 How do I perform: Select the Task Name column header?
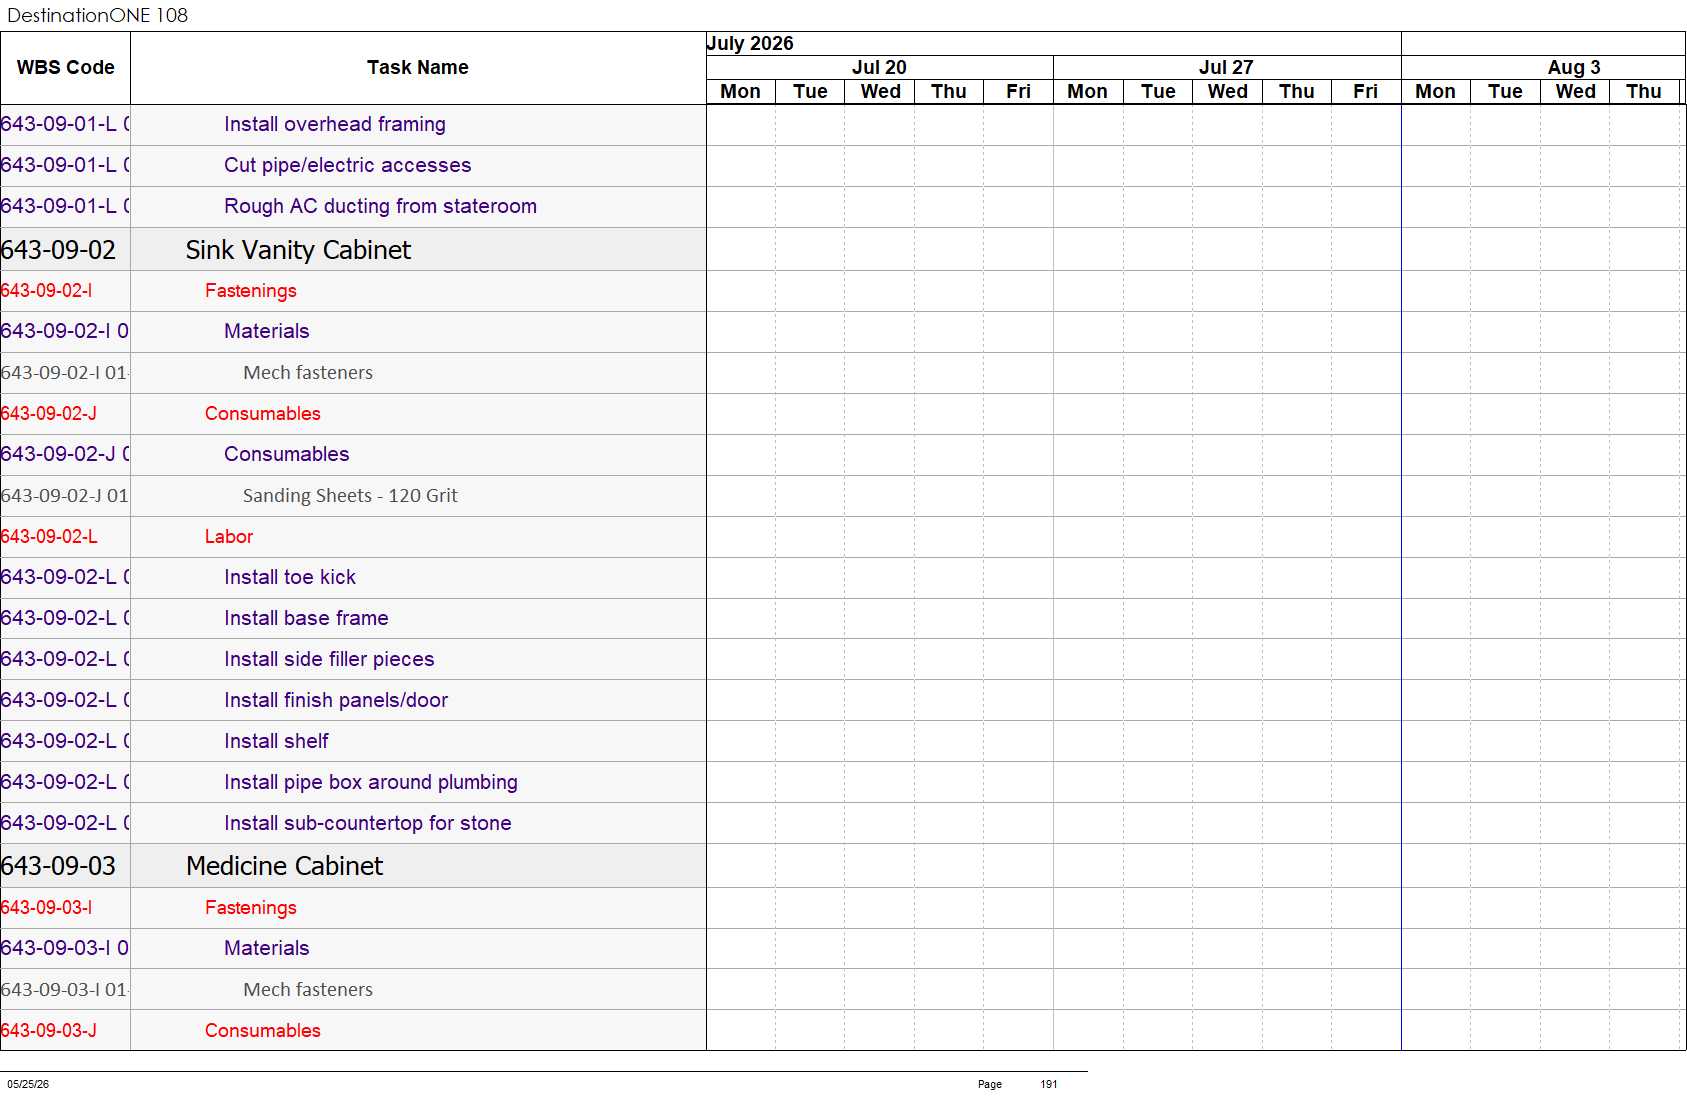[x=418, y=68]
